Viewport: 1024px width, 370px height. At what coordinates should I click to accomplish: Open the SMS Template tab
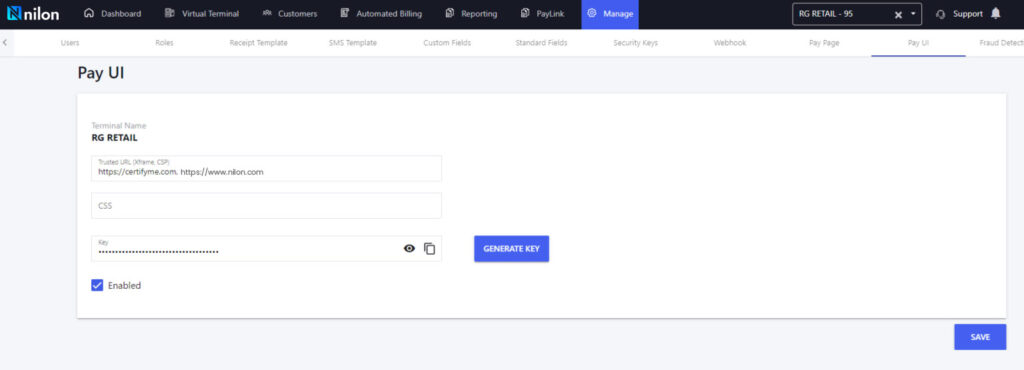353,43
